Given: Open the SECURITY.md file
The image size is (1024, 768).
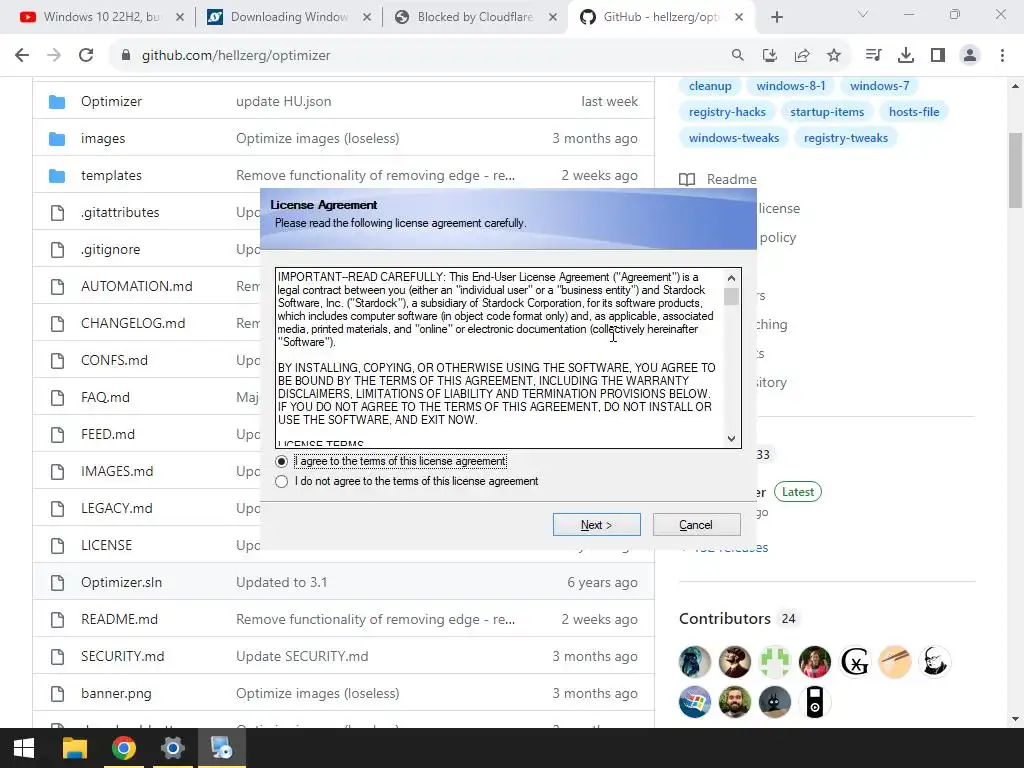Looking at the screenshot, I should (x=123, y=656).
